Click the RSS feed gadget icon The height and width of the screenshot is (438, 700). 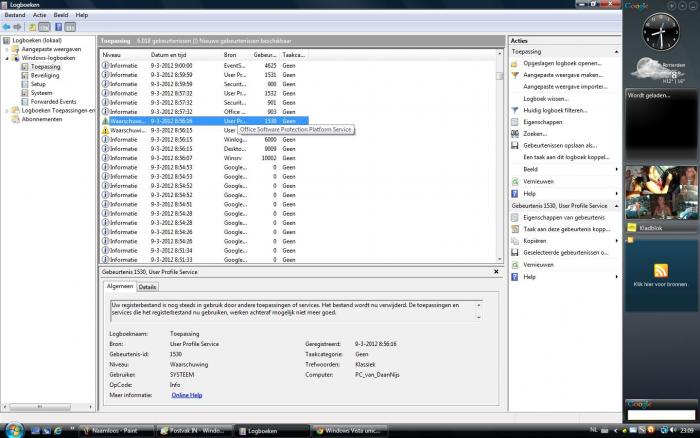pos(660,271)
